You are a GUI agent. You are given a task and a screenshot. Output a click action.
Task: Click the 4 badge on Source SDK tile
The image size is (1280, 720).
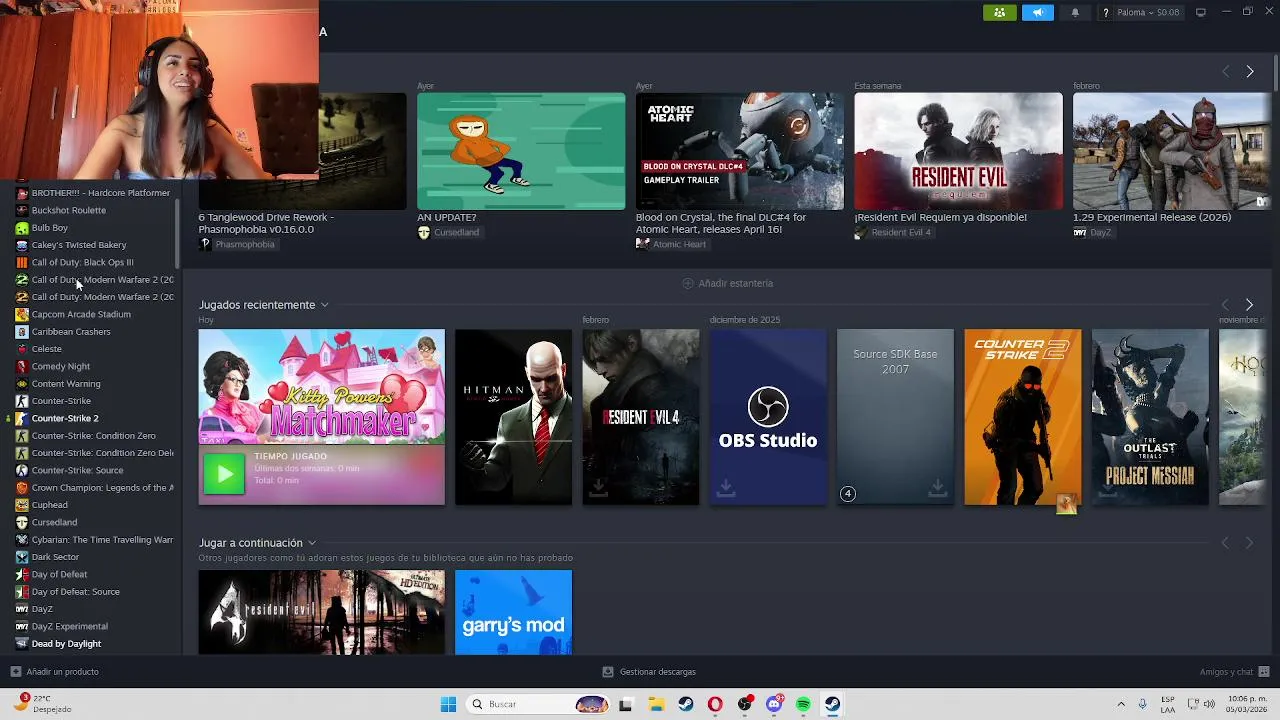[848, 493]
